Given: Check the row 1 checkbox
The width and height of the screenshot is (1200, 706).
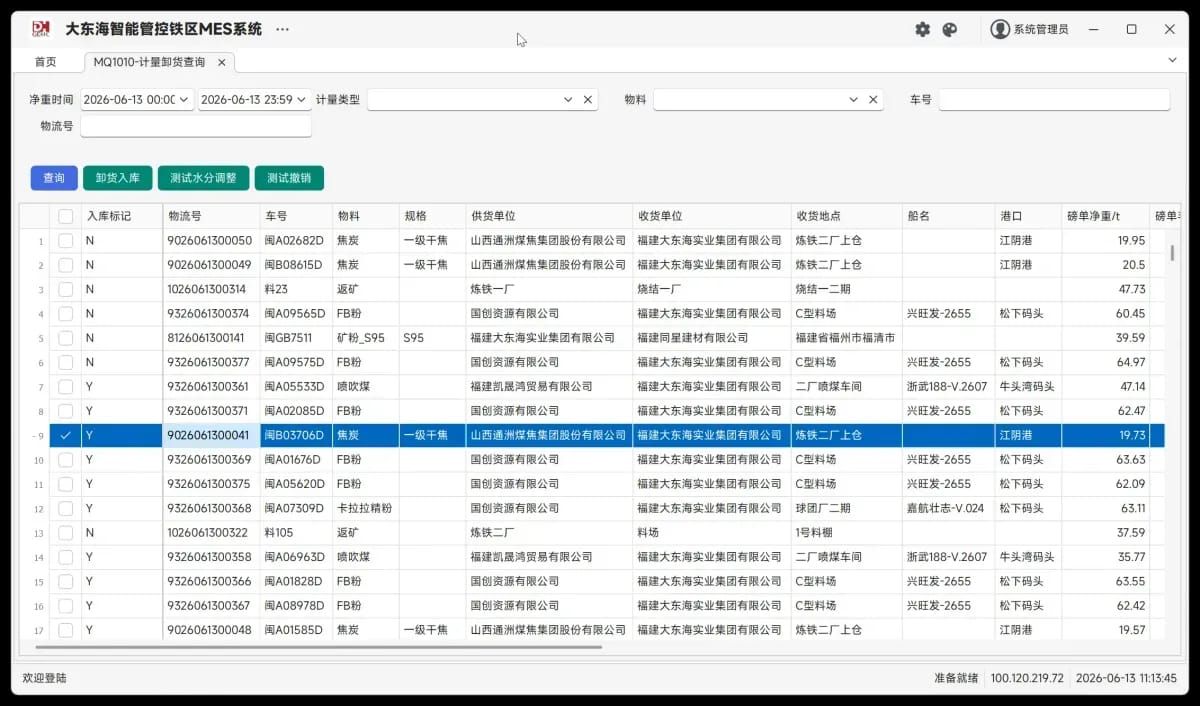Looking at the screenshot, I should pos(65,241).
